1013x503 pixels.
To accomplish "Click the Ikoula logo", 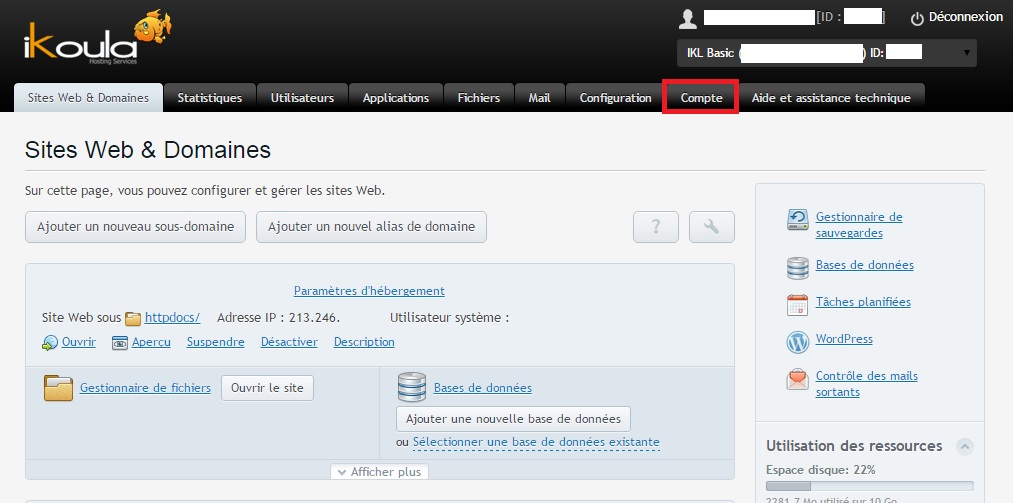I will point(95,40).
